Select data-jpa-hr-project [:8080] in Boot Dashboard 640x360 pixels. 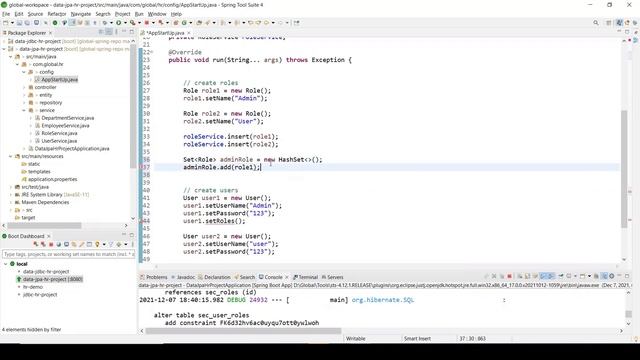(x=53, y=279)
